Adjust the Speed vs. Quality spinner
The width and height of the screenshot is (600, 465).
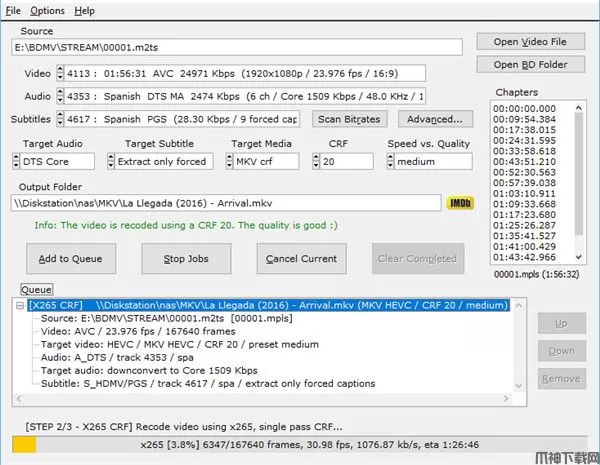[x=392, y=161]
